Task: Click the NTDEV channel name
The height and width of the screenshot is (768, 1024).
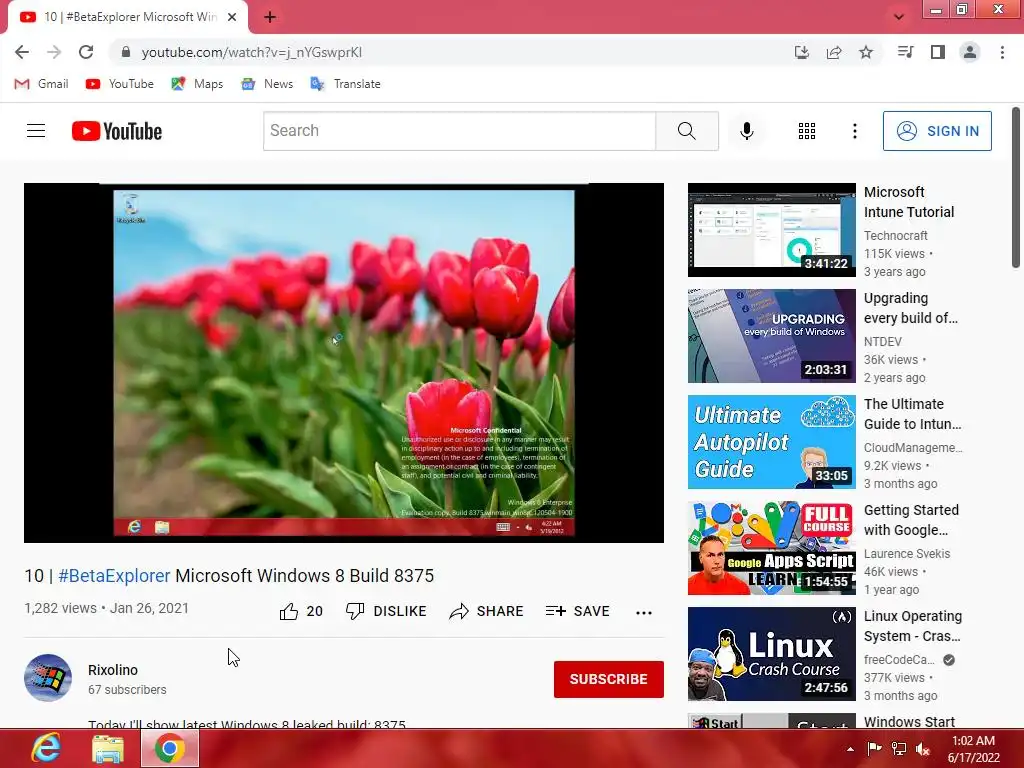Action: point(882,342)
